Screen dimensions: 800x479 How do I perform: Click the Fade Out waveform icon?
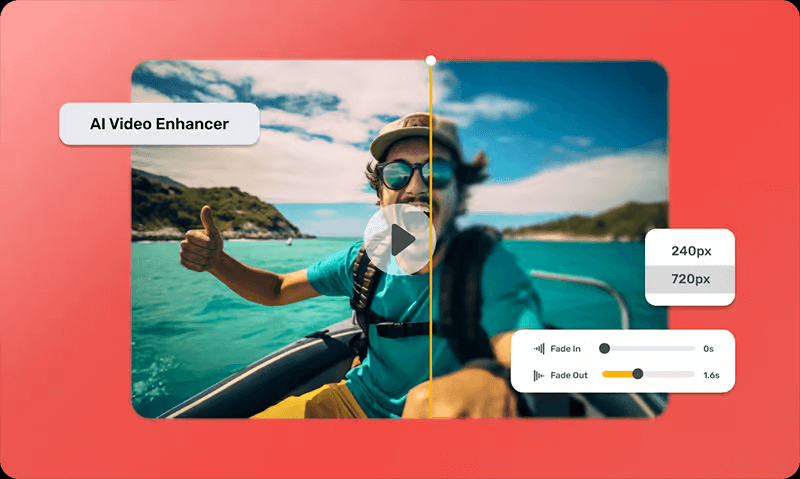pos(539,375)
